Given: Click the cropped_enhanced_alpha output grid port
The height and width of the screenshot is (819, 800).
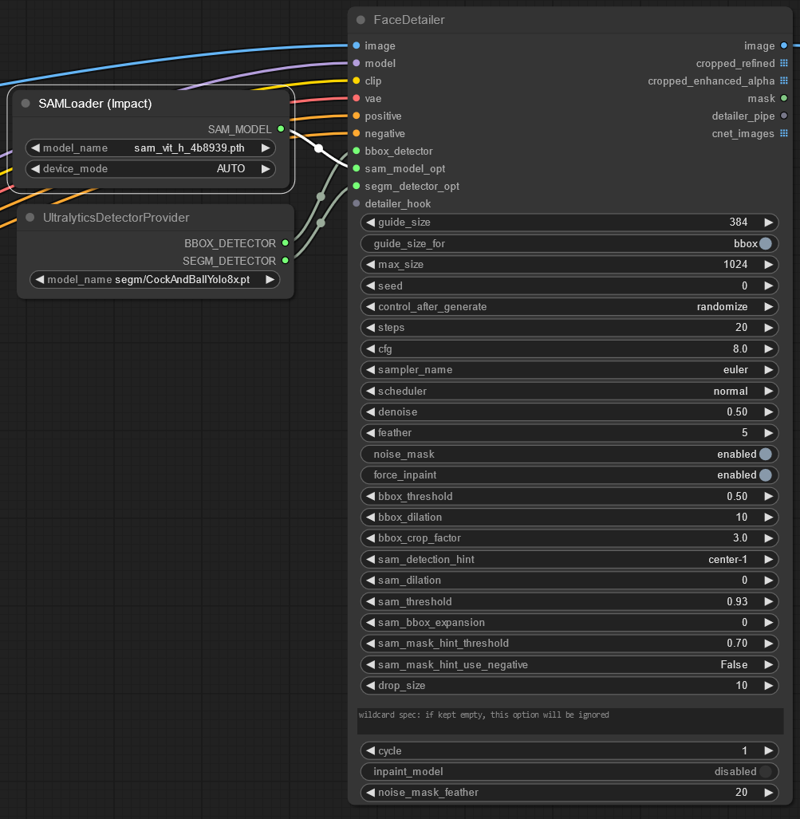Looking at the screenshot, I should [x=784, y=81].
